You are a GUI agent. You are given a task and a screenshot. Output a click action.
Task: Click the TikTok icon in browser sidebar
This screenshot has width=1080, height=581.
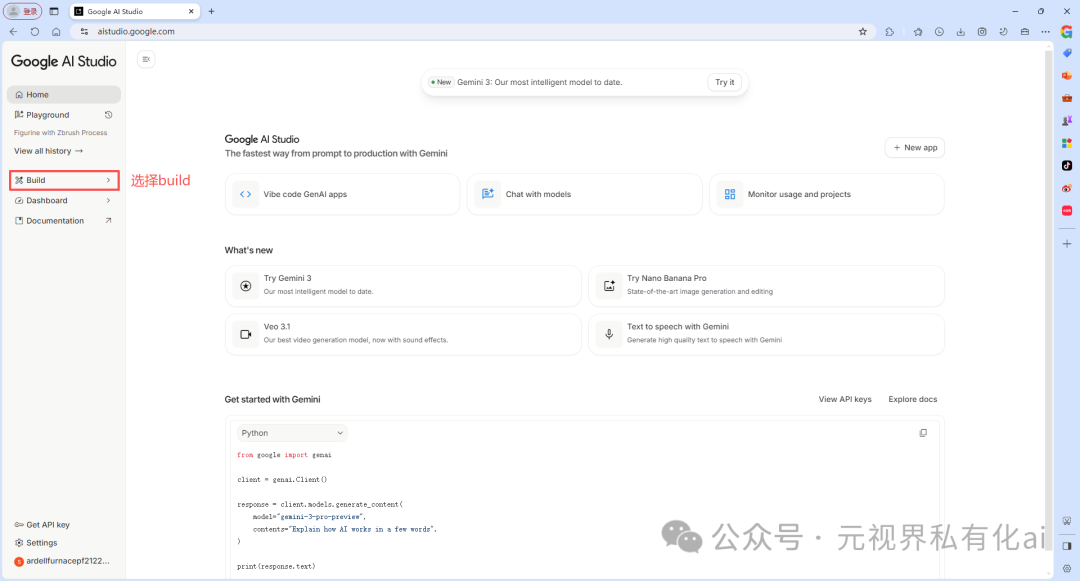point(1067,165)
